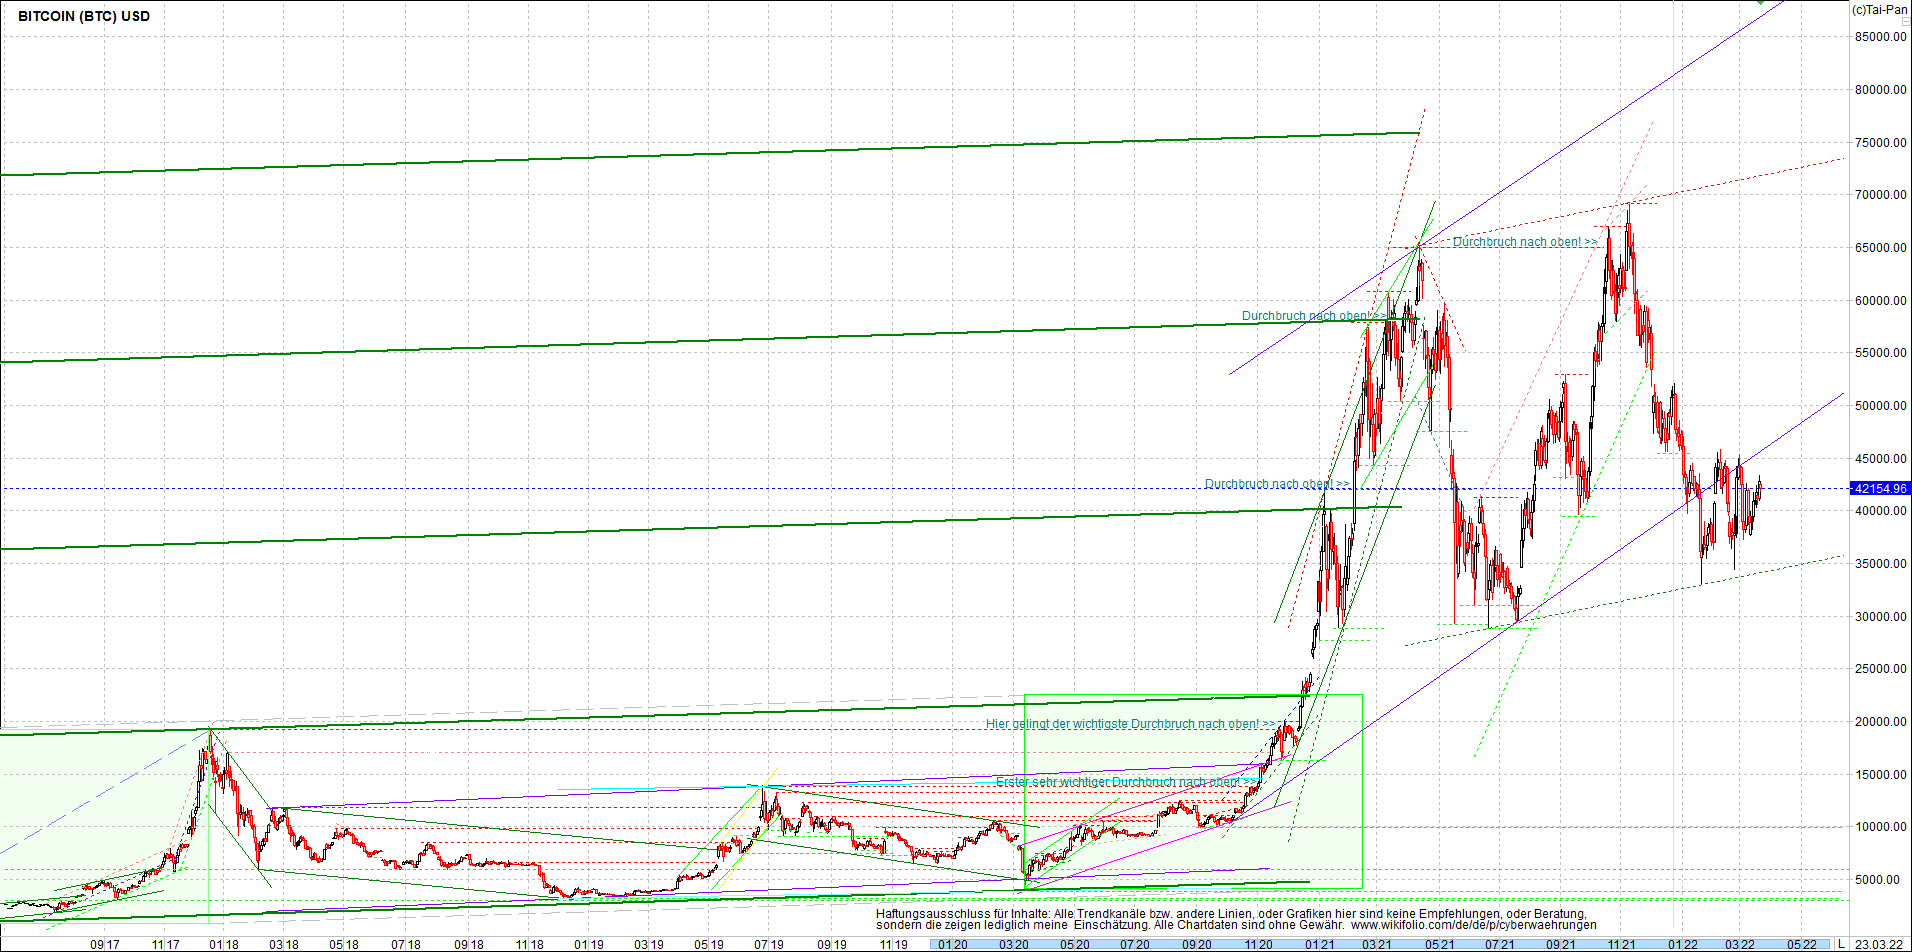Click the 07 18 date axis label
This screenshot has height=952, width=1912.
pos(406,945)
